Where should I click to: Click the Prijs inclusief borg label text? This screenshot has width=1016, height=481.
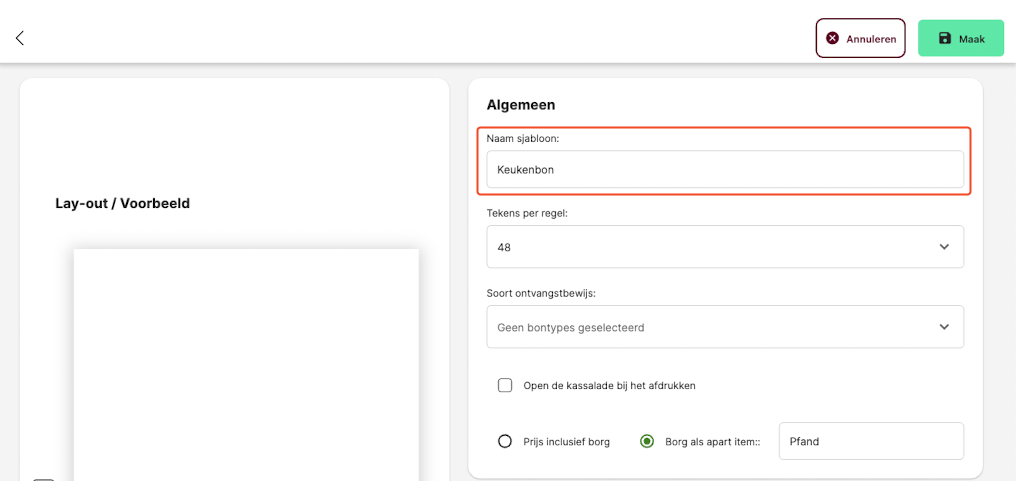[x=566, y=442]
